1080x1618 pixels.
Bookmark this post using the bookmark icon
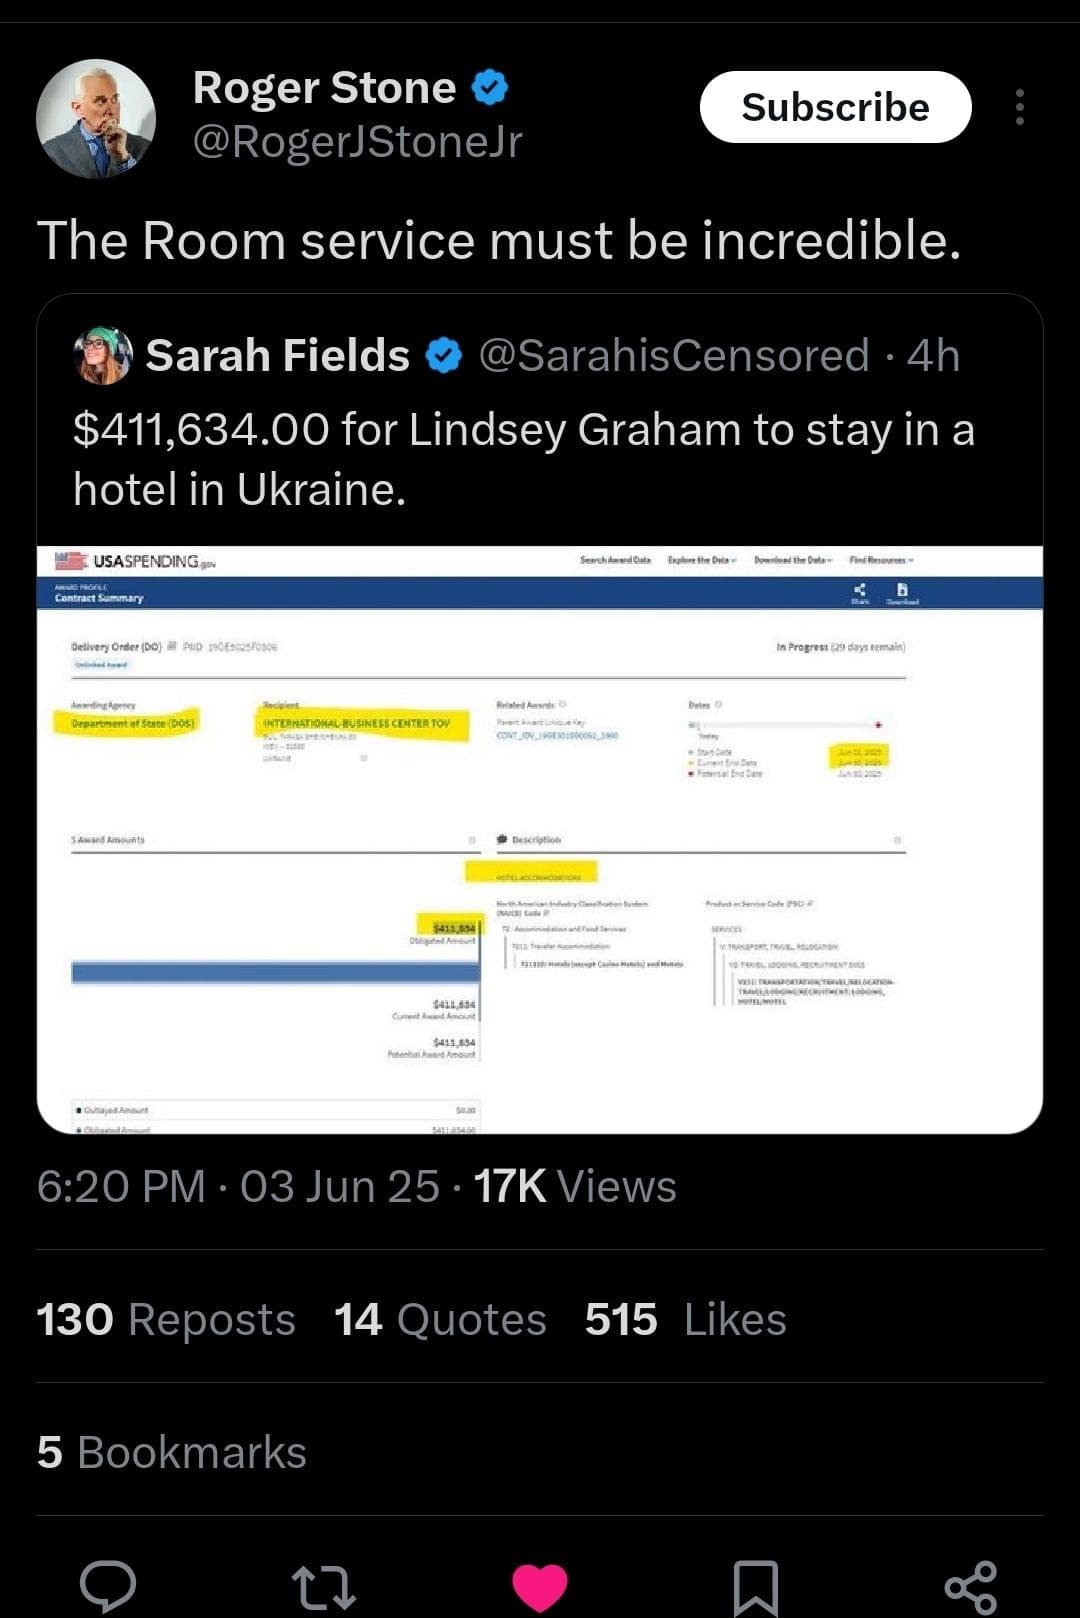click(x=756, y=1587)
